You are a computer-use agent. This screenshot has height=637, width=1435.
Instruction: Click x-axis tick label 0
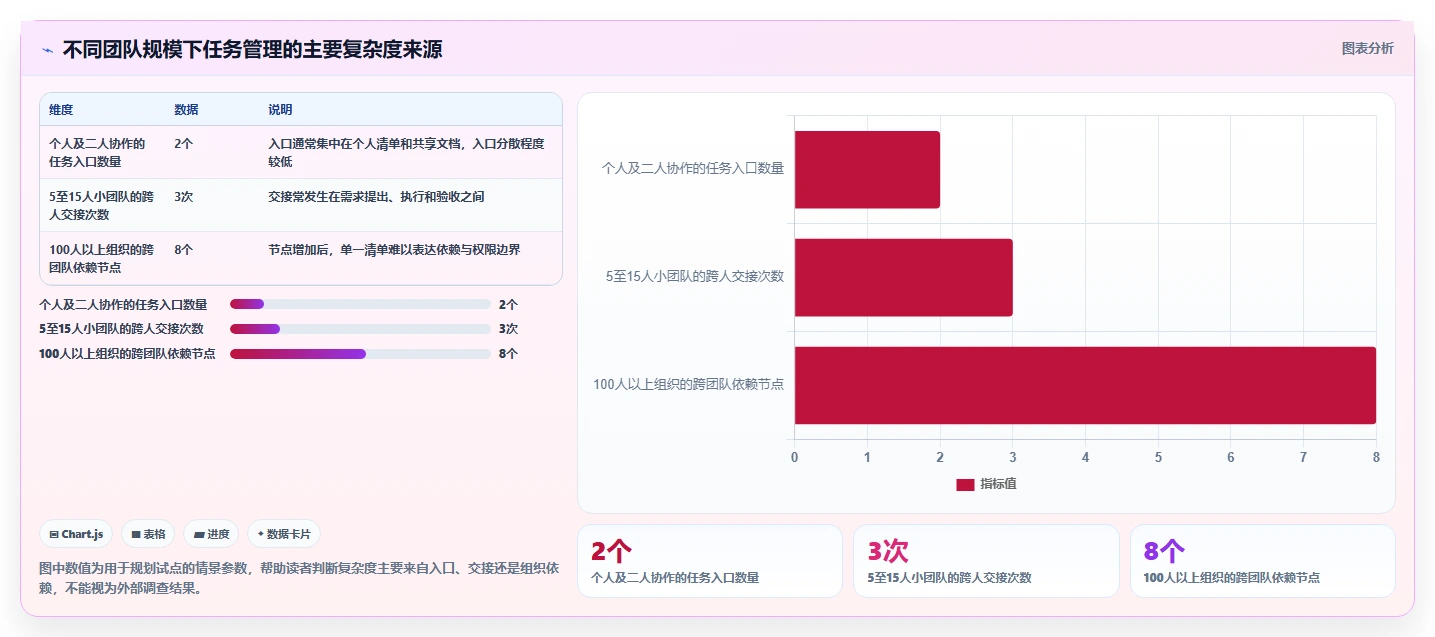795,457
